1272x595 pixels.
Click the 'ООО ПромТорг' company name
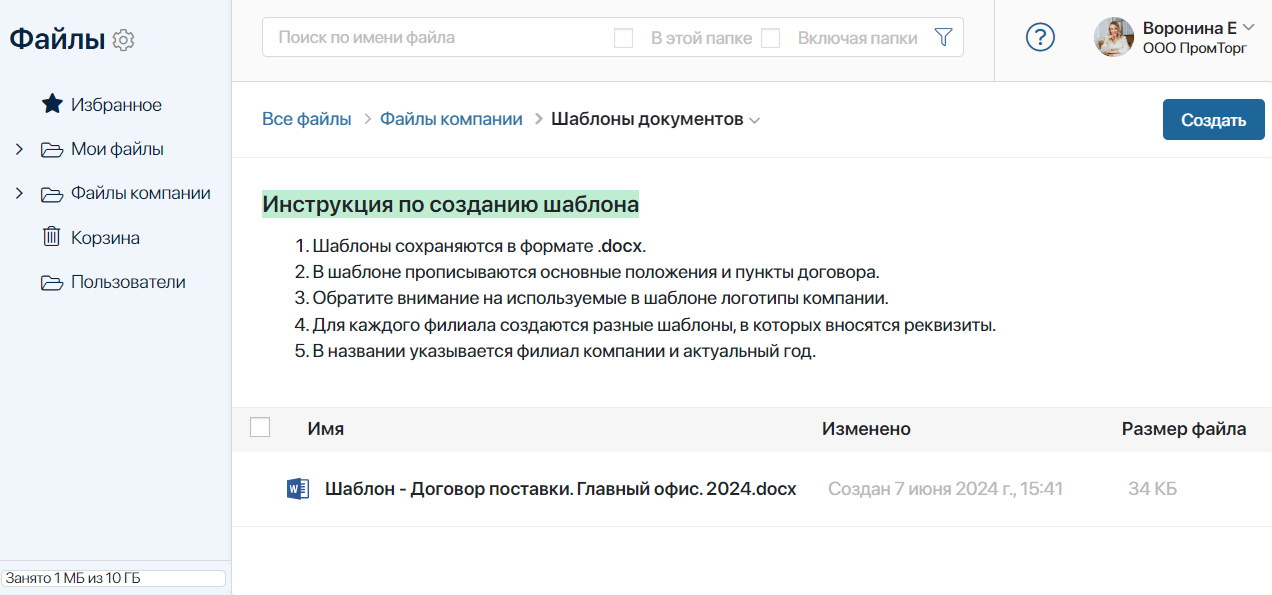(1195, 47)
